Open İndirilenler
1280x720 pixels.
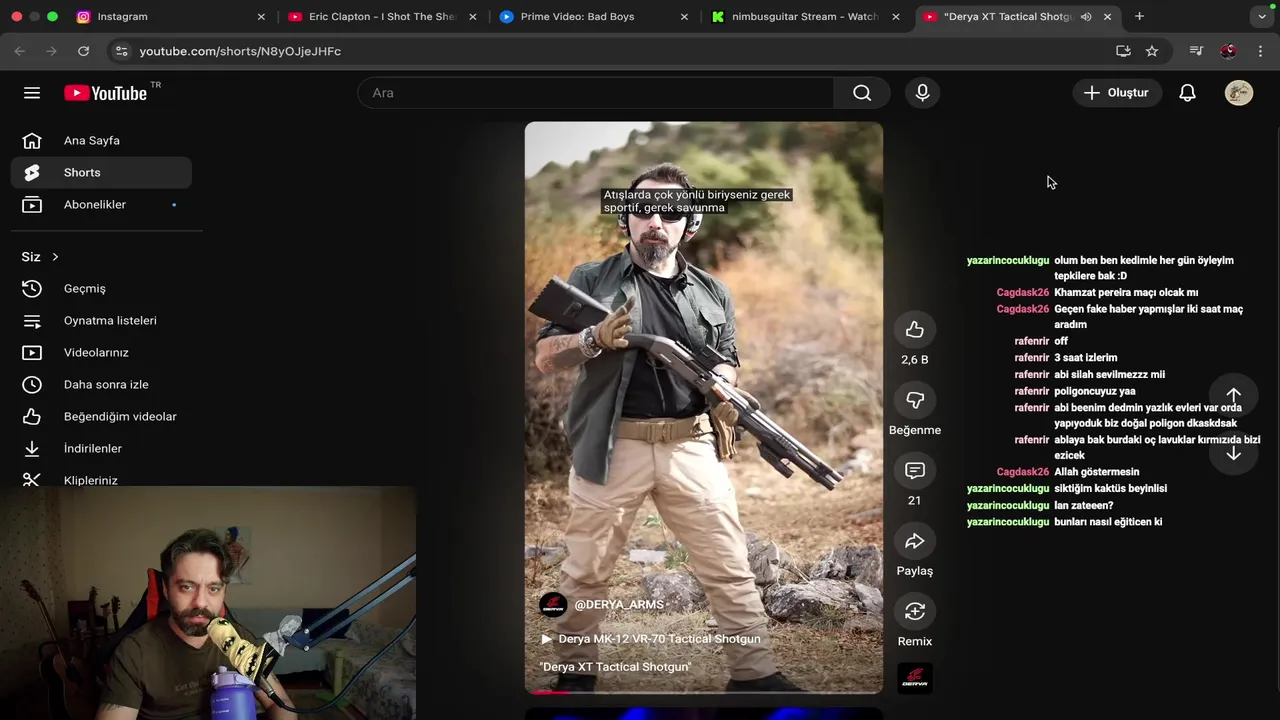pos(101,449)
